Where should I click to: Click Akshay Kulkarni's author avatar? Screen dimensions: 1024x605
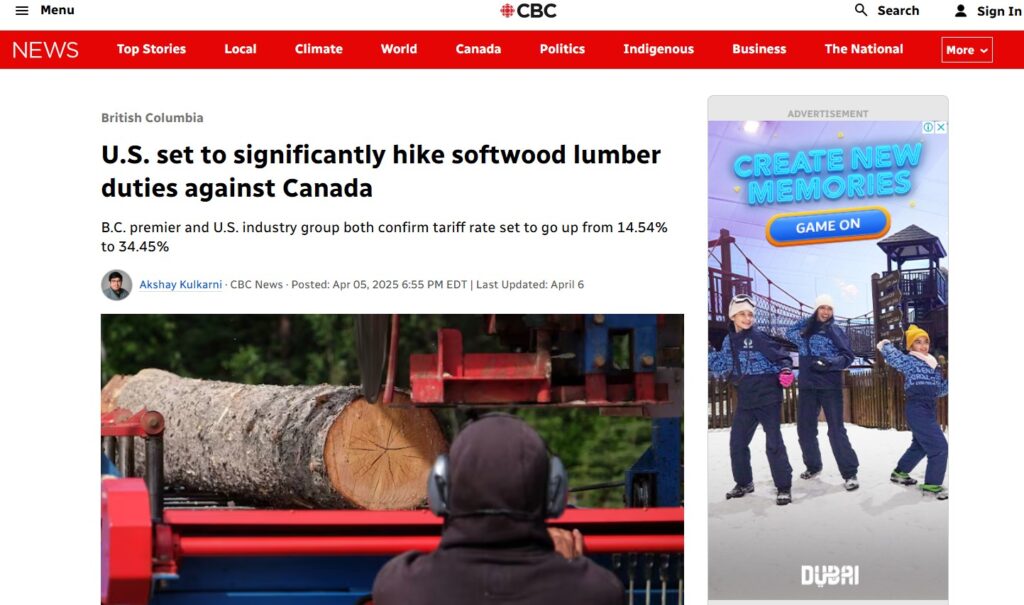tap(116, 285)
